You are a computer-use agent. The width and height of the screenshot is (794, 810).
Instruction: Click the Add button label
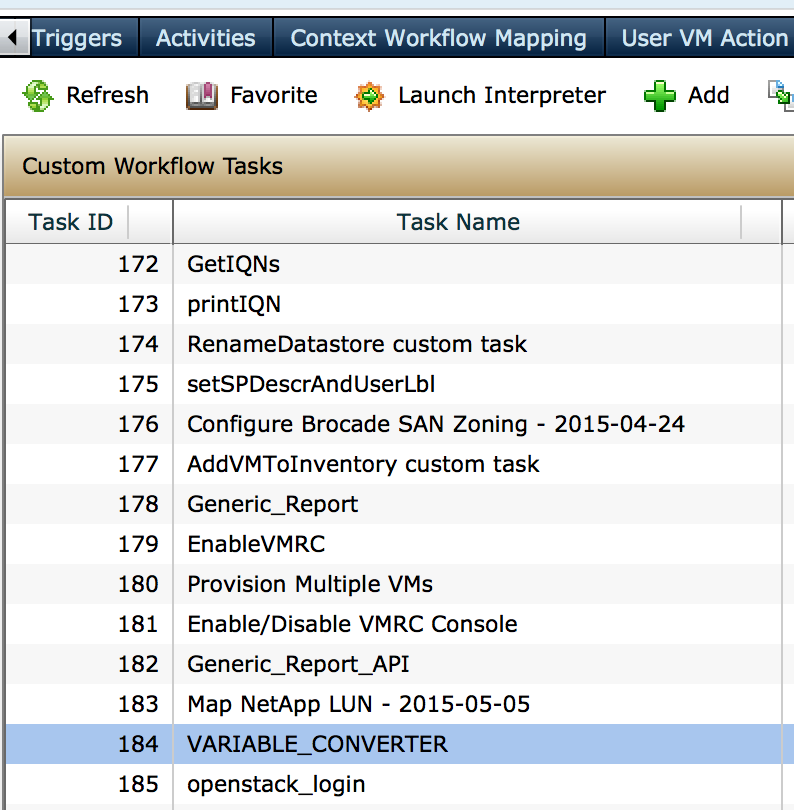(708, 96)
